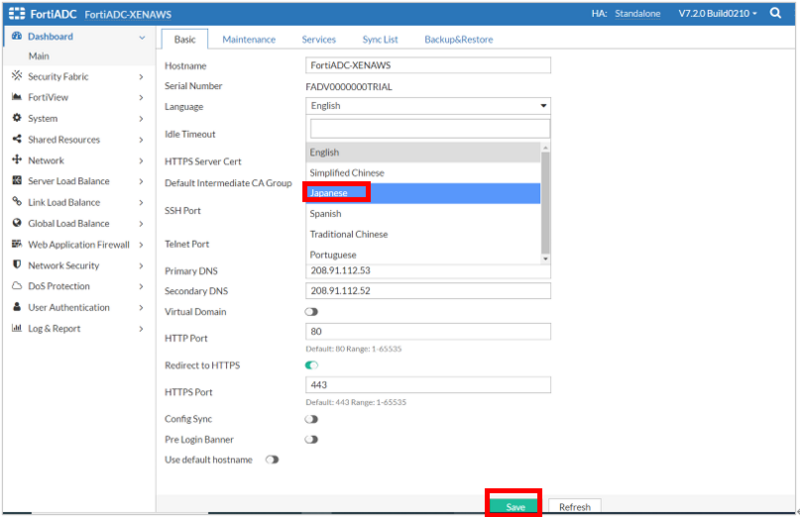Viewport: 800px width, 517px height.
Task: Click the Save button
Action: pyautogui.click(x=514, y=506)
